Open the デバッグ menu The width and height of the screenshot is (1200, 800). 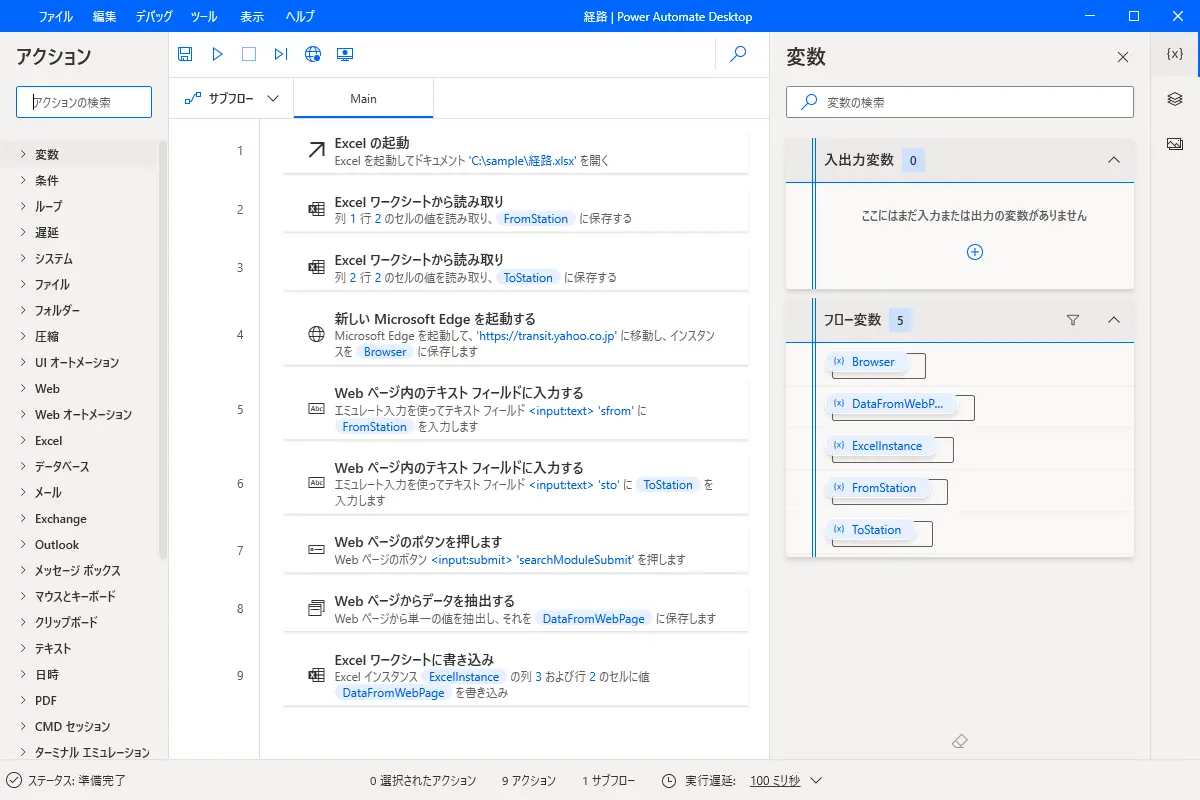[x=153, y=16]
